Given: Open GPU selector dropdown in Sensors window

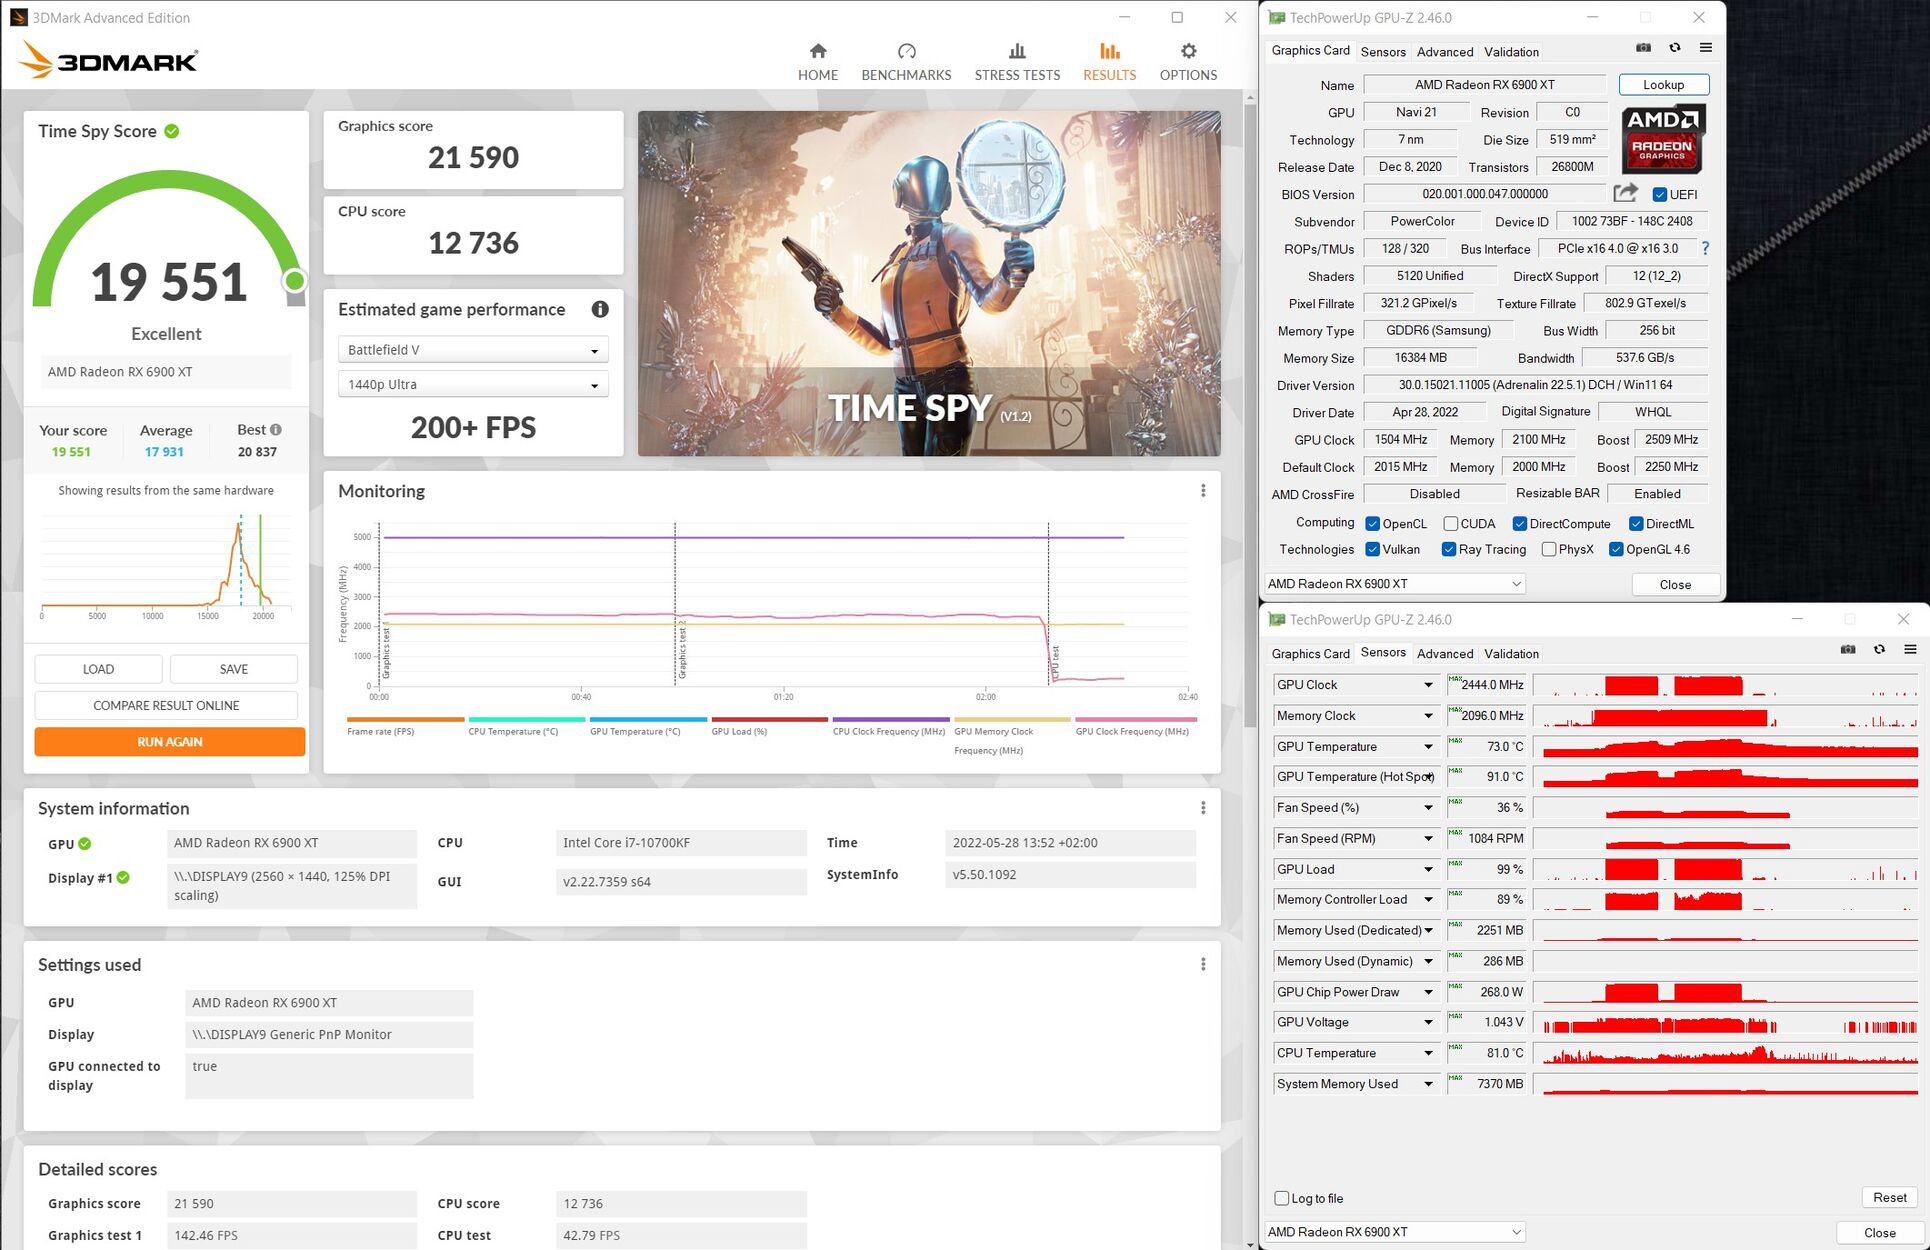Looking at the screenshot, I should tap(1395, 1232).
